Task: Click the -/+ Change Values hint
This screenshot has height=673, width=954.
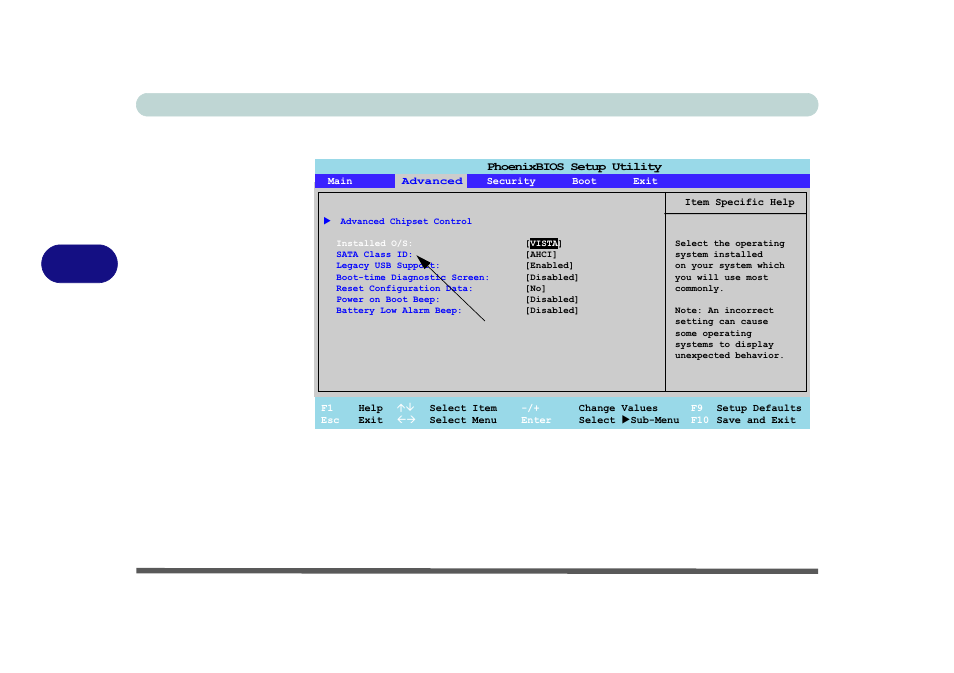Action: coord(590,408)
